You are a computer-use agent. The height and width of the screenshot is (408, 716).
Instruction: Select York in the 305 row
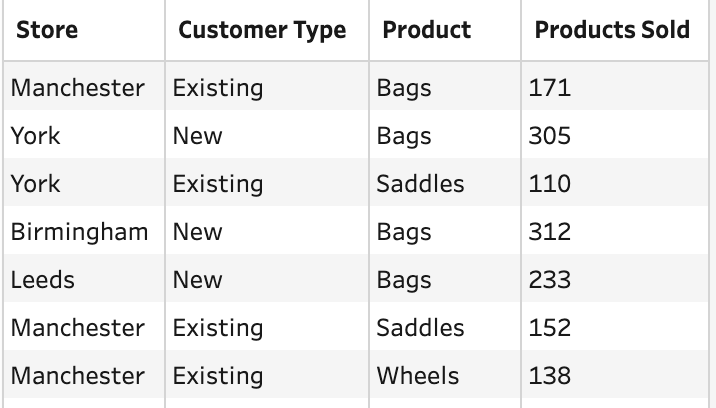coord(36,136)
